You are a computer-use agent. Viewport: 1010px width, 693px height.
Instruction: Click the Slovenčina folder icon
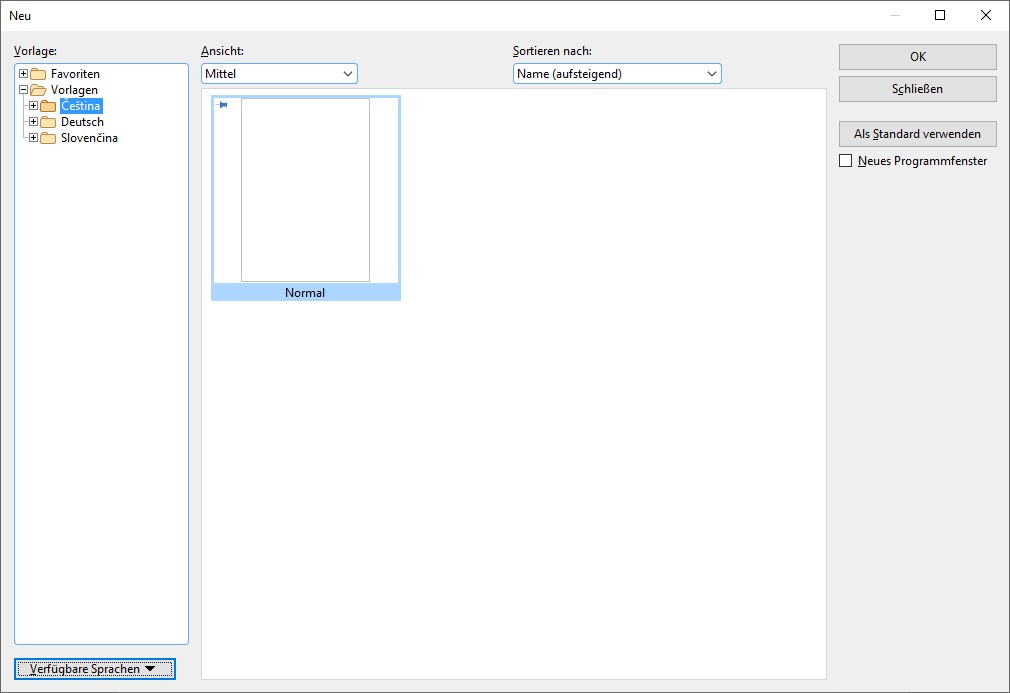pos(48,138)
